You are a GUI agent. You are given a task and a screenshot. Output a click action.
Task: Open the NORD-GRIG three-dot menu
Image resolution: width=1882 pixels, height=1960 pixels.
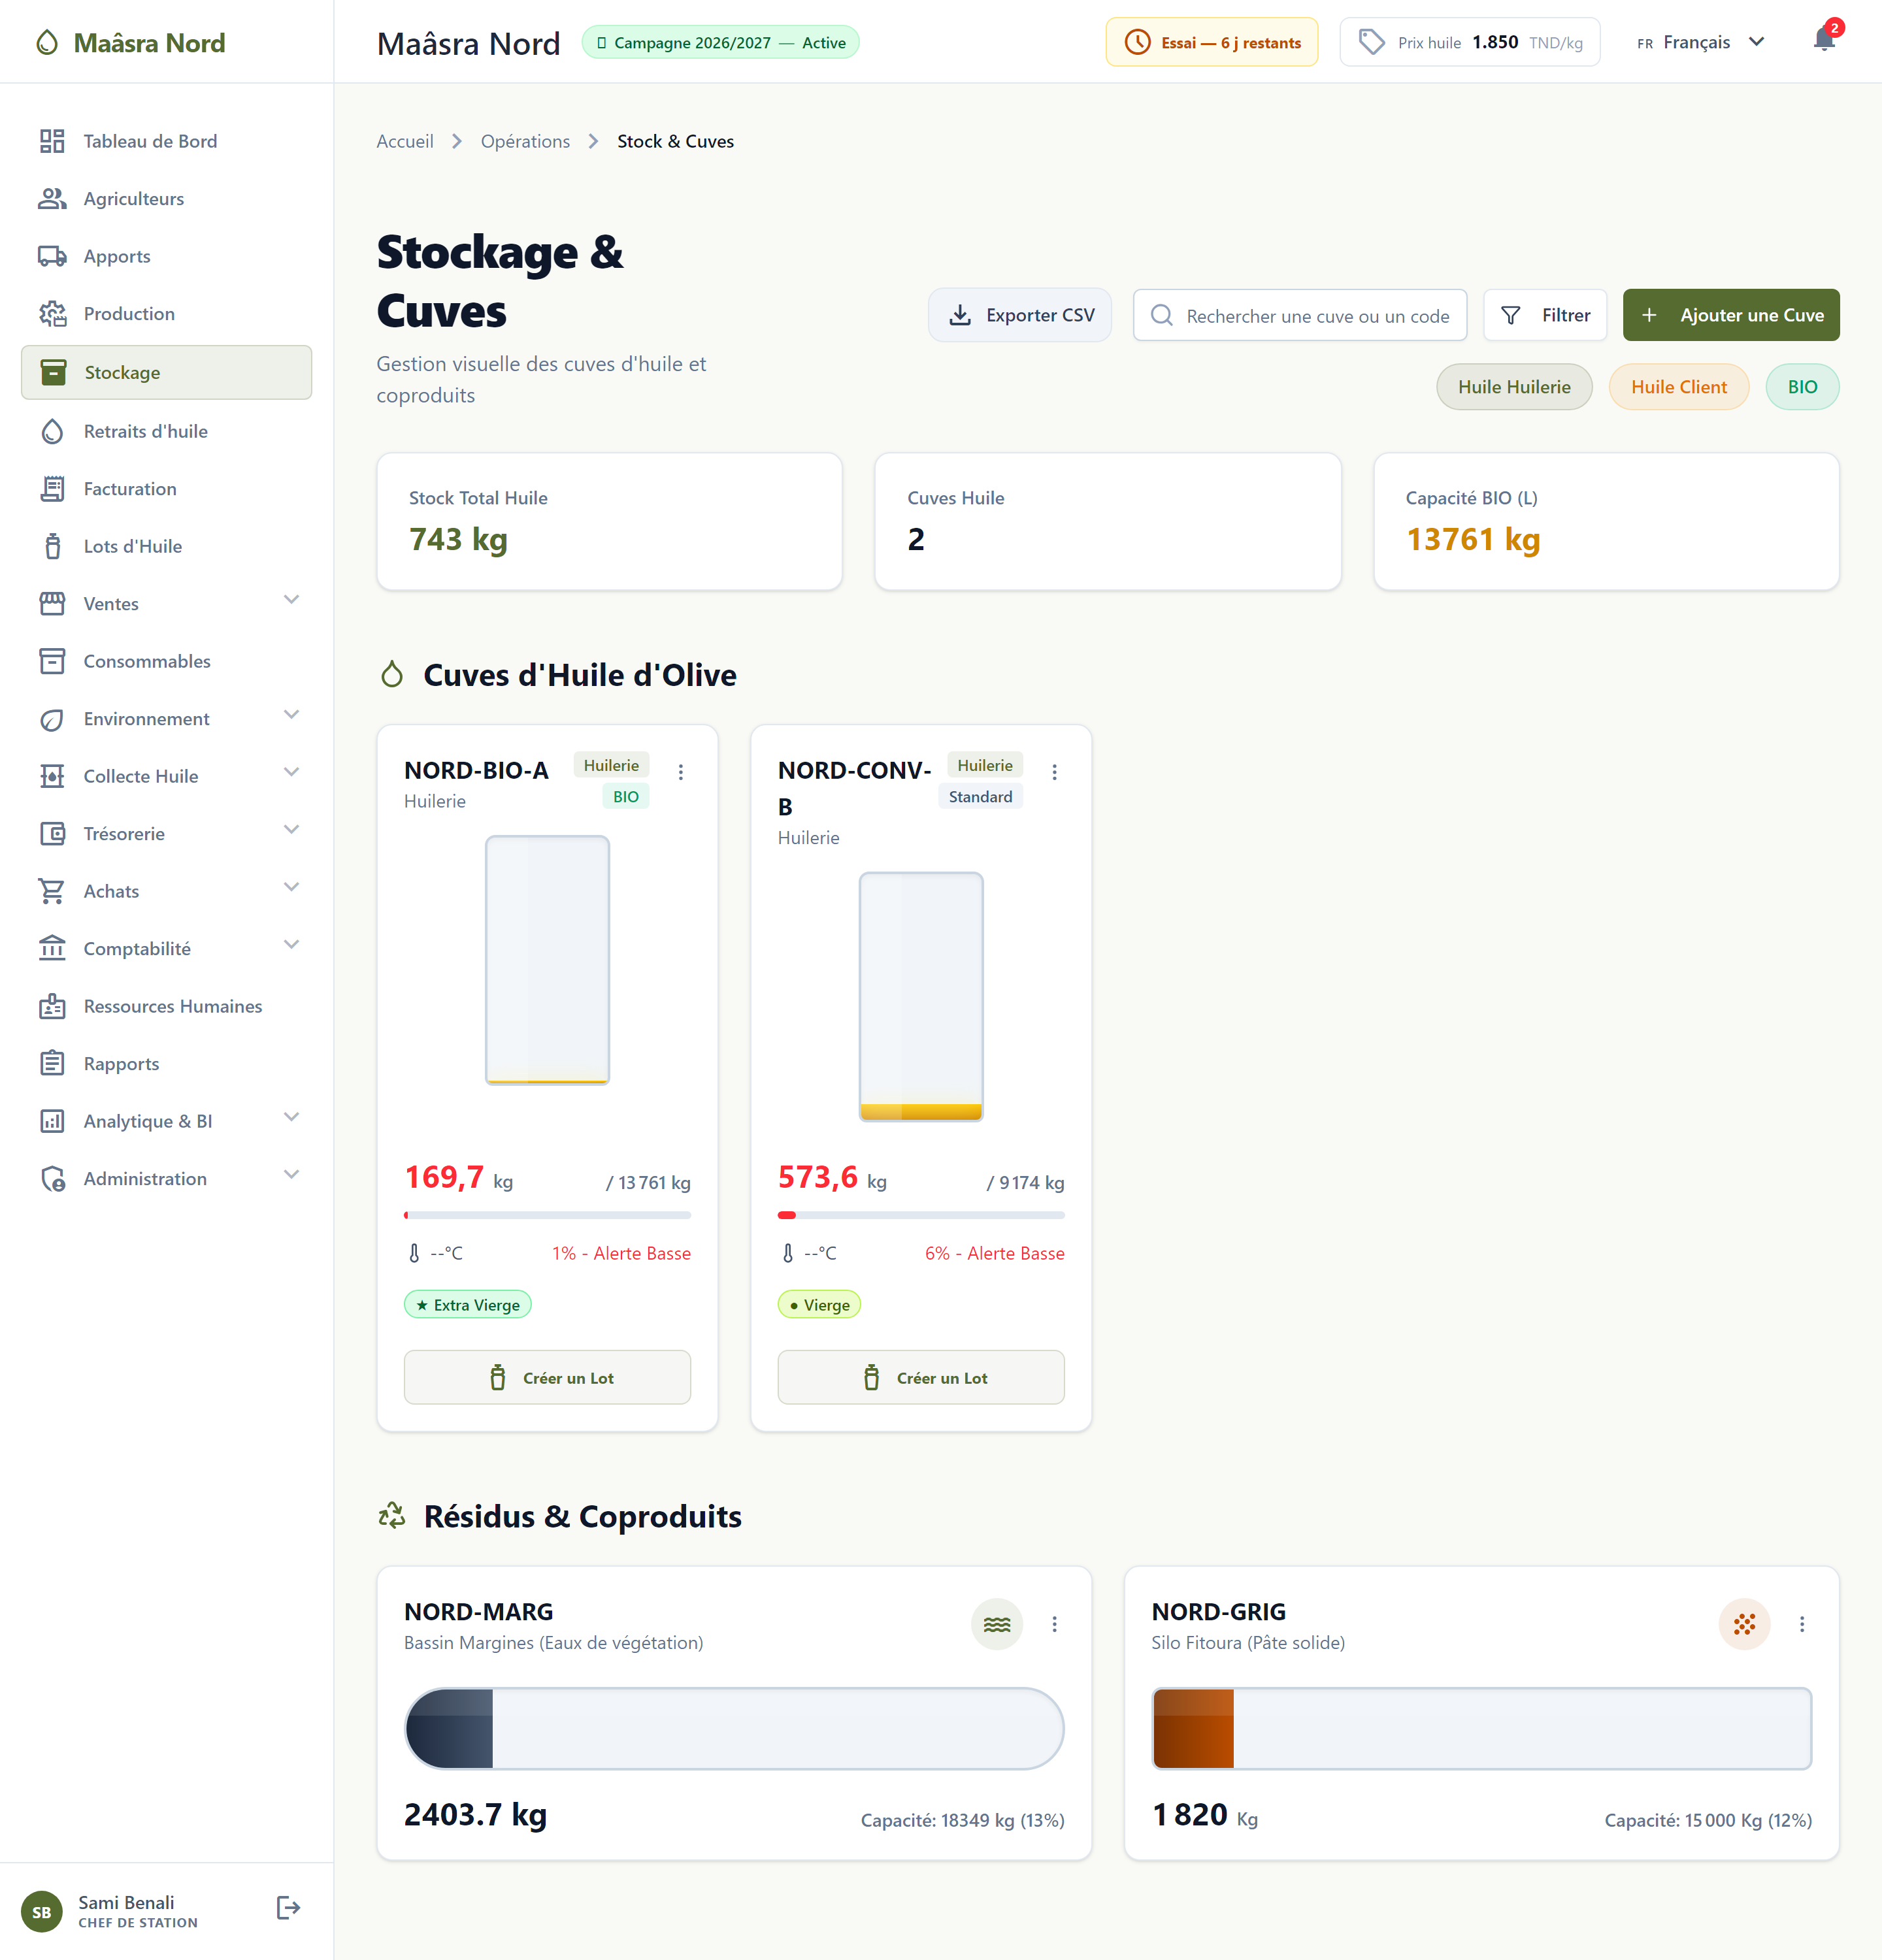1802,1624
